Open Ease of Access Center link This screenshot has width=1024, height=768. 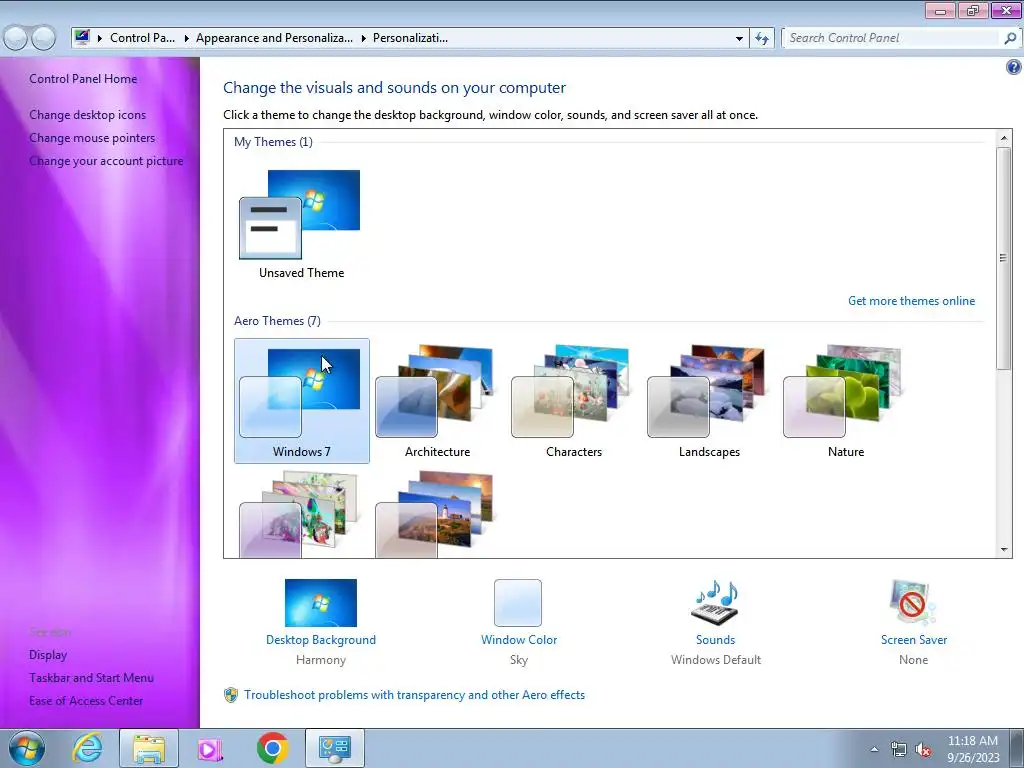(x=86, y=701)
